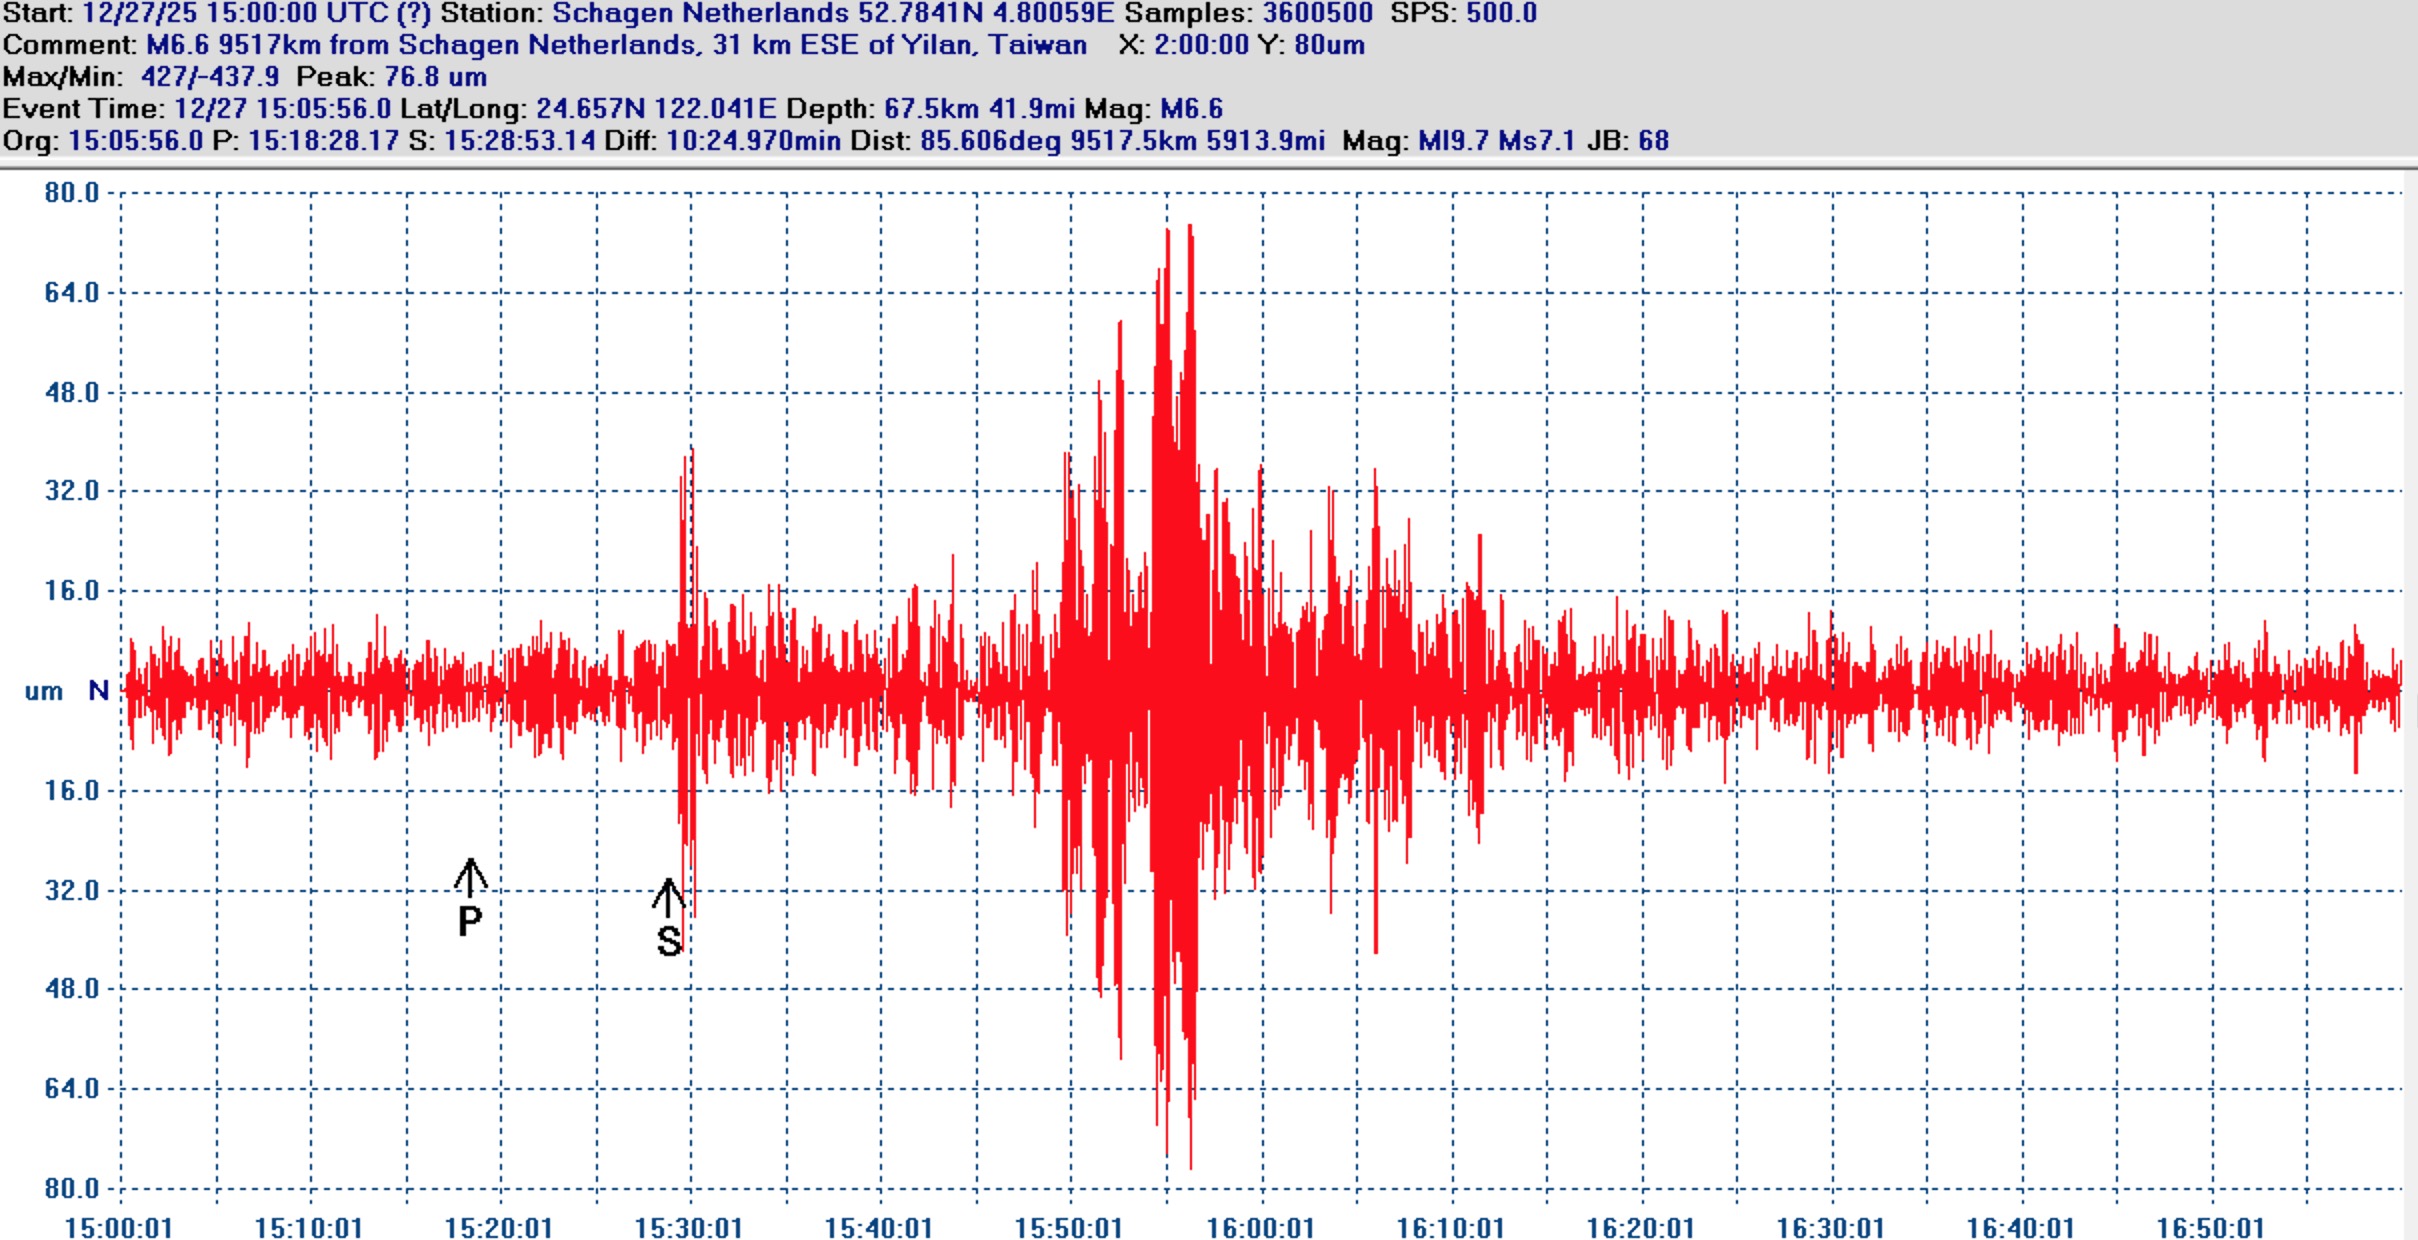Click the tallest positive surface wave peak
The height and width of the screenshot is (1240, 2418).
coord(1189,230)
